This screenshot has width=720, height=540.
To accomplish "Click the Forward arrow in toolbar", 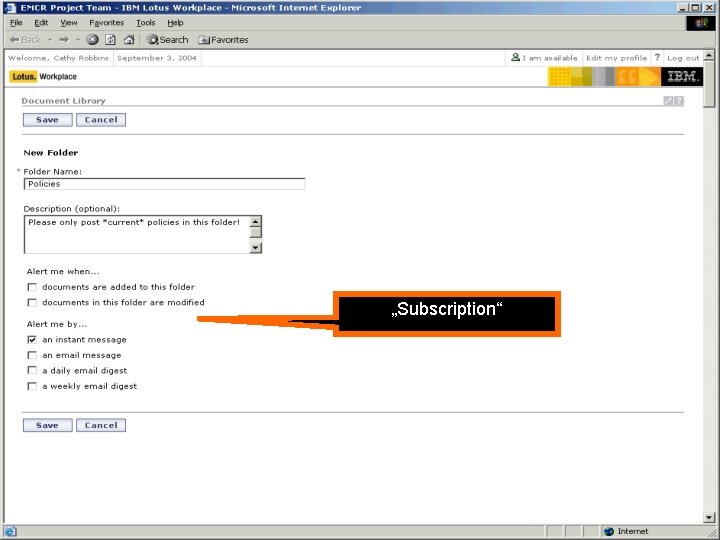I will coord(64,40).
